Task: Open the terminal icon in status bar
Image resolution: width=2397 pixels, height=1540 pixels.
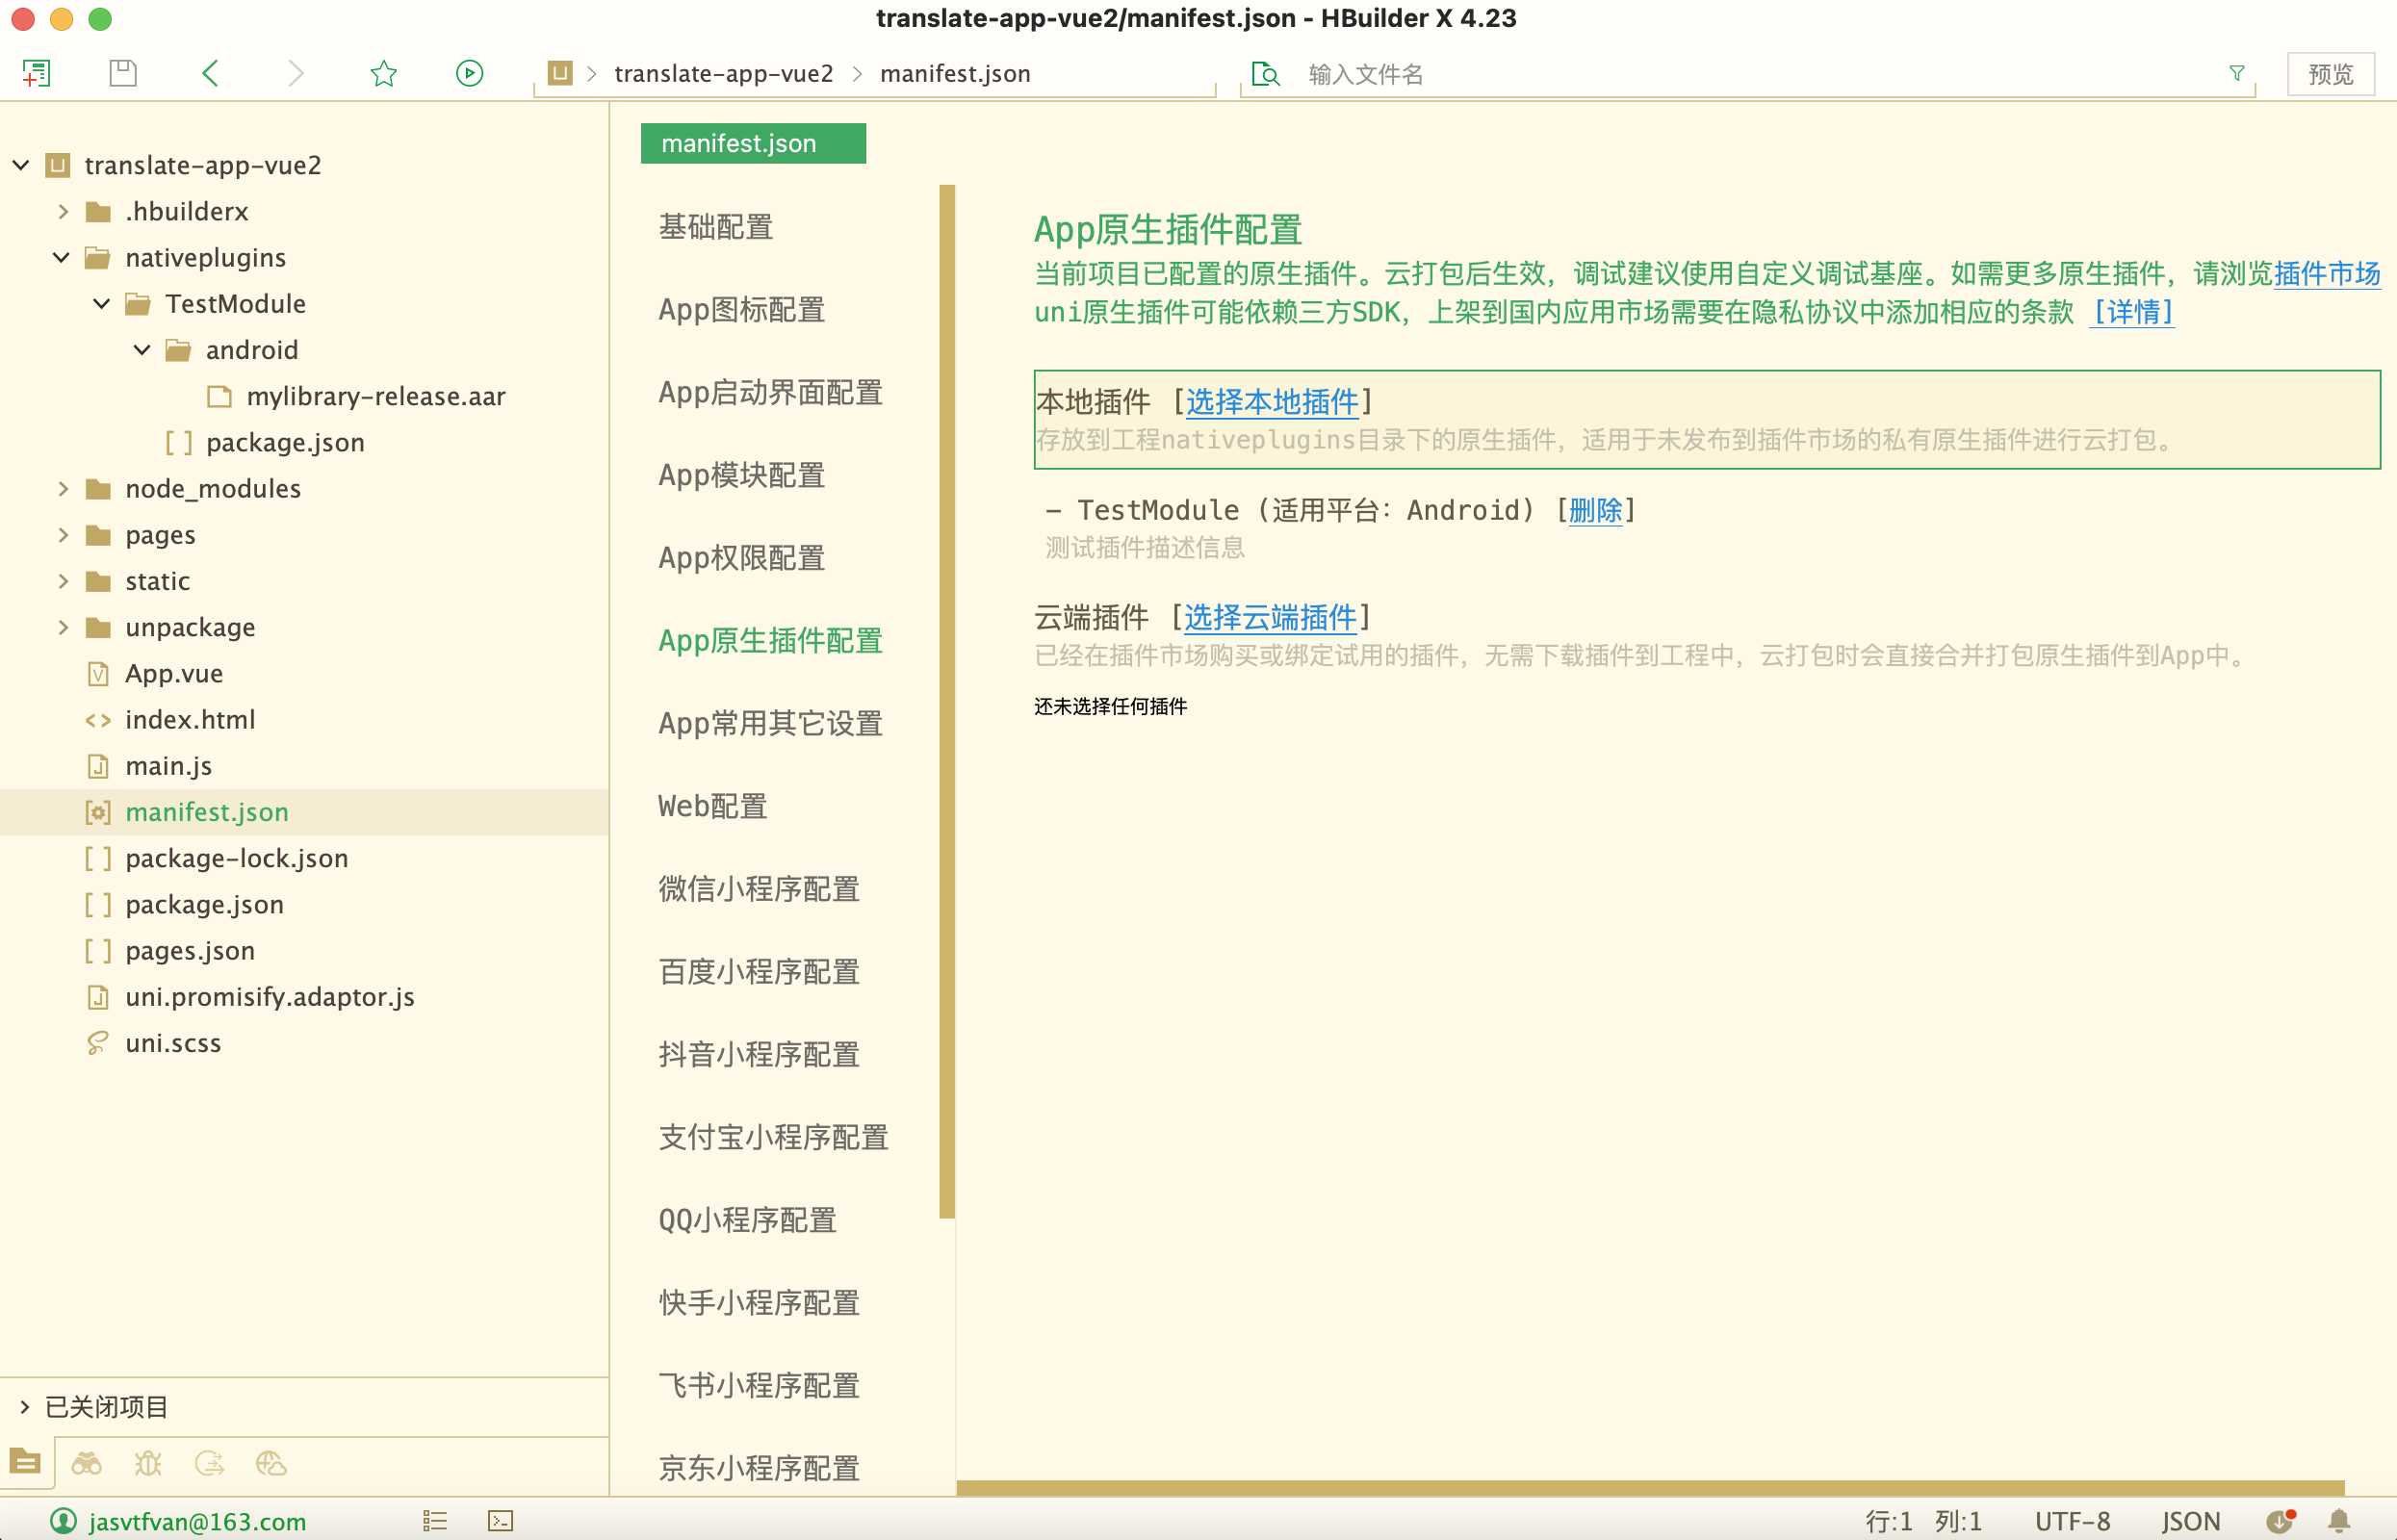Action: point(500,1521)
